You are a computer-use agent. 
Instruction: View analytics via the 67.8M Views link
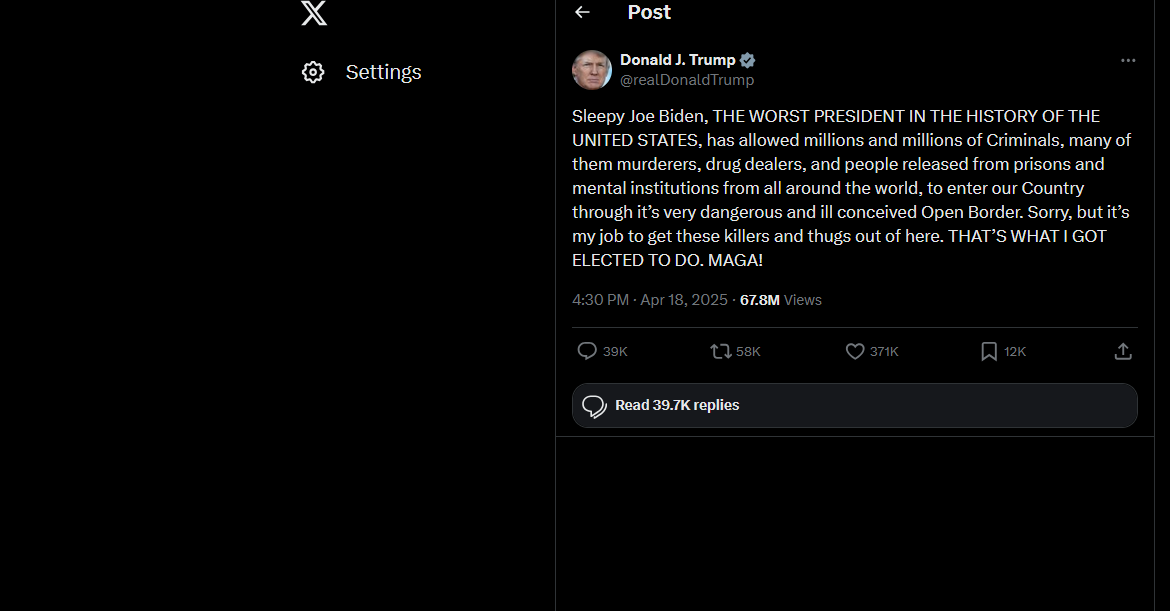coord(780,299)
